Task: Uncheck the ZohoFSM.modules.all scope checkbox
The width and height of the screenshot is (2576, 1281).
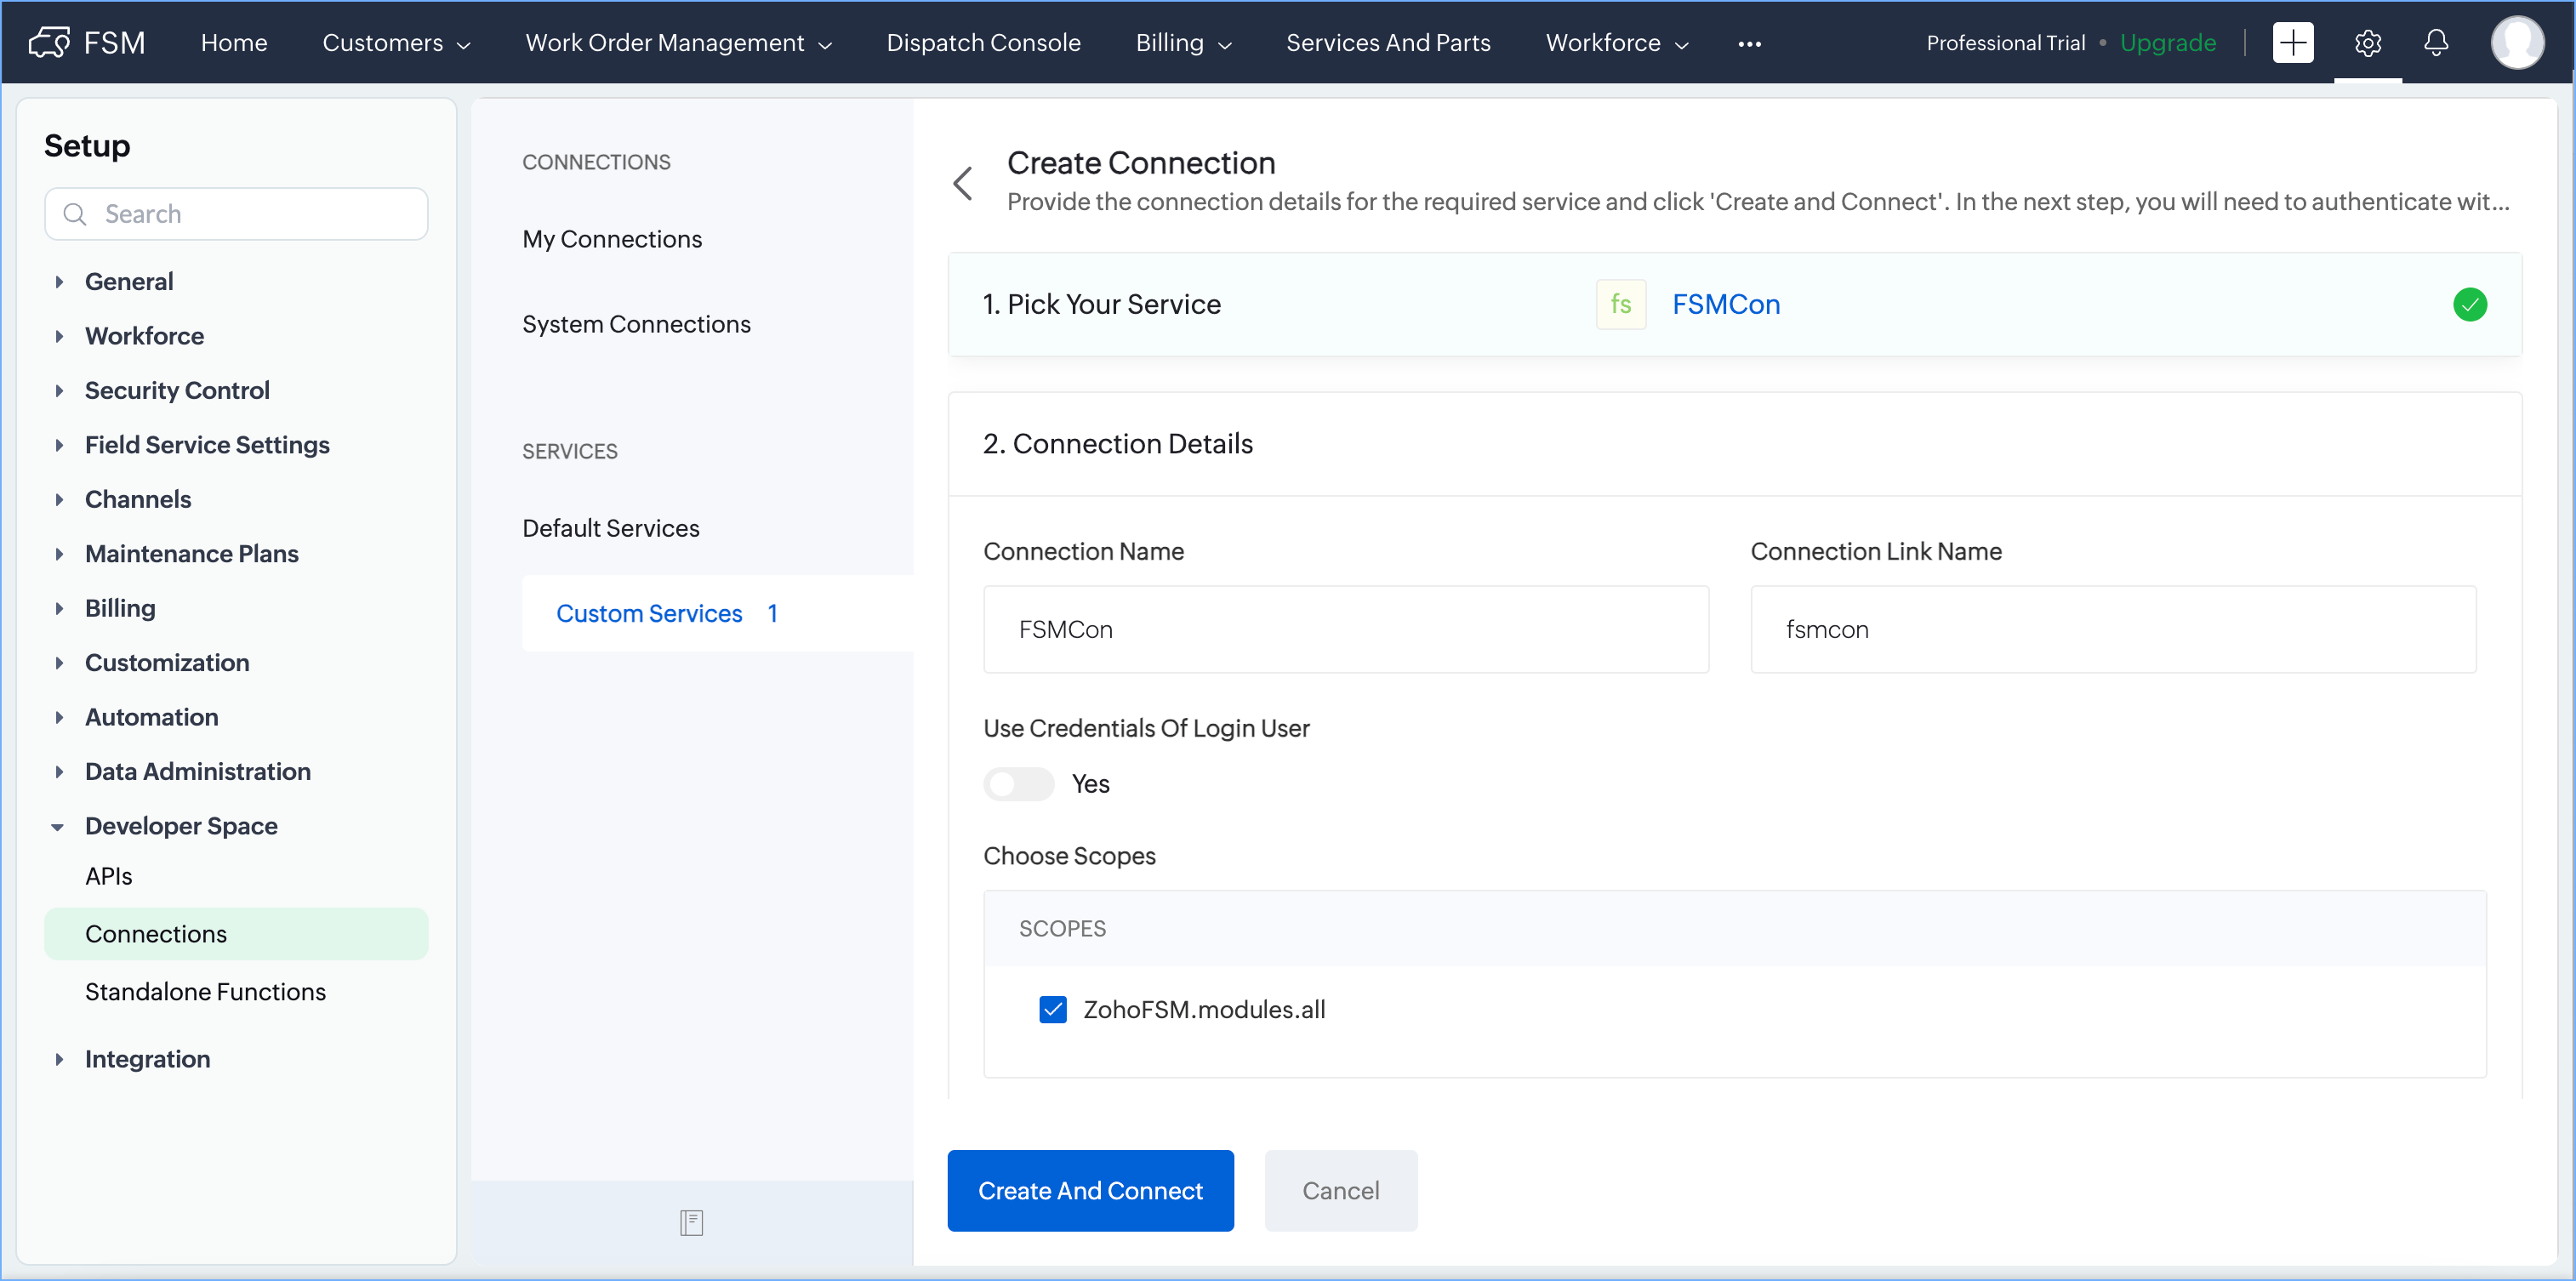Action: (x=1052, y=1009)
